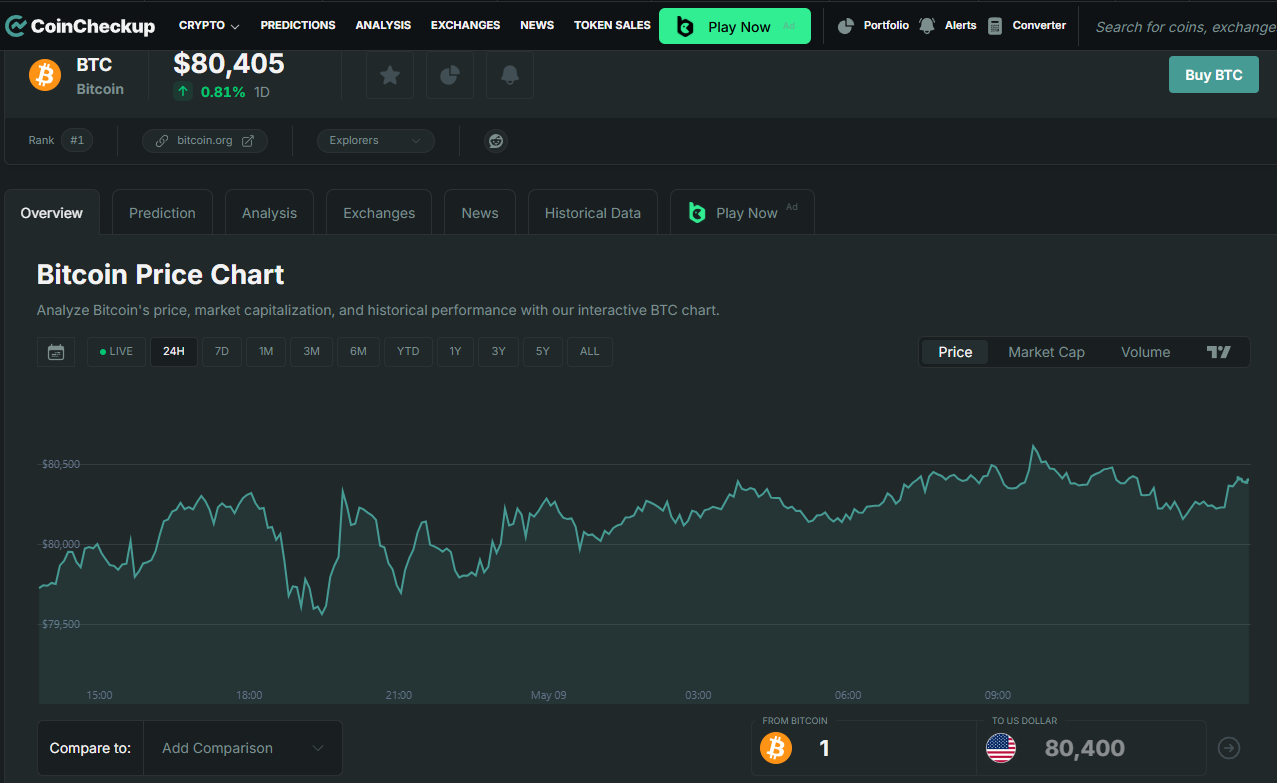The image size is (1277, 783).
Task: Toggle the LIVE chart mode
Action: coord(116,352)
